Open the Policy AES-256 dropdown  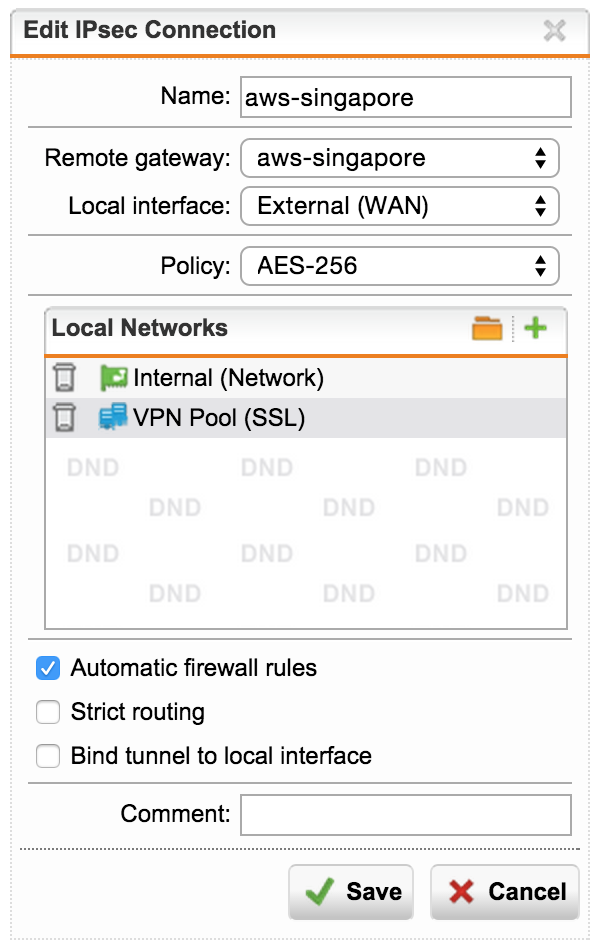(400, 266)
